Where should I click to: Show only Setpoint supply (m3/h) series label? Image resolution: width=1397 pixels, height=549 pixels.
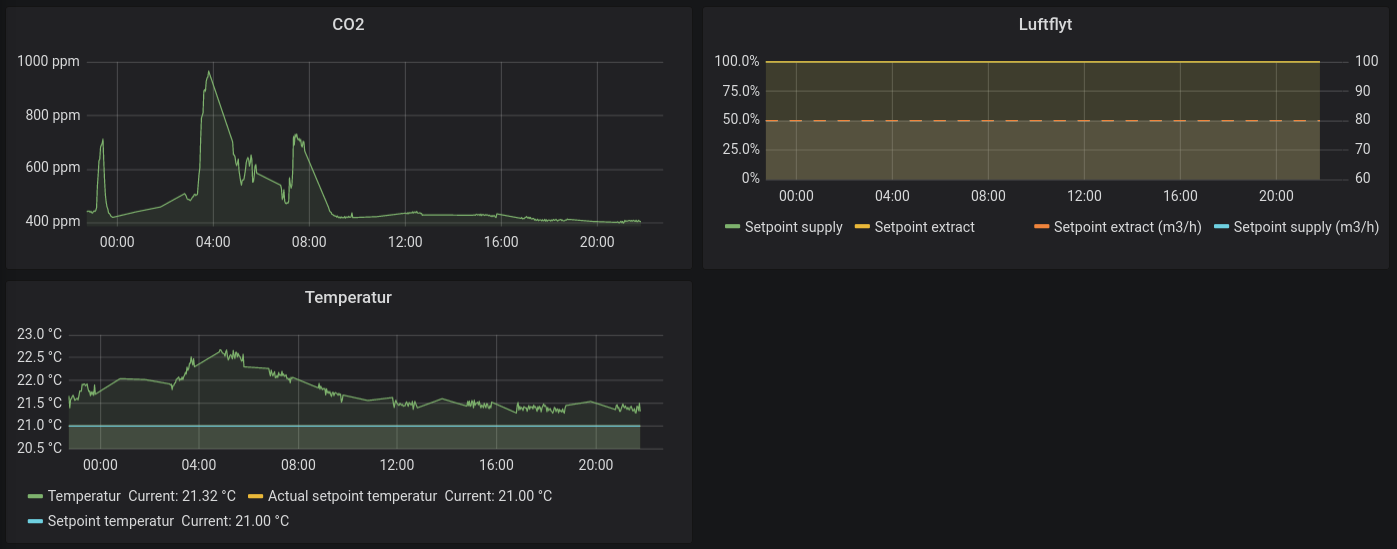tap(1305, 227)
